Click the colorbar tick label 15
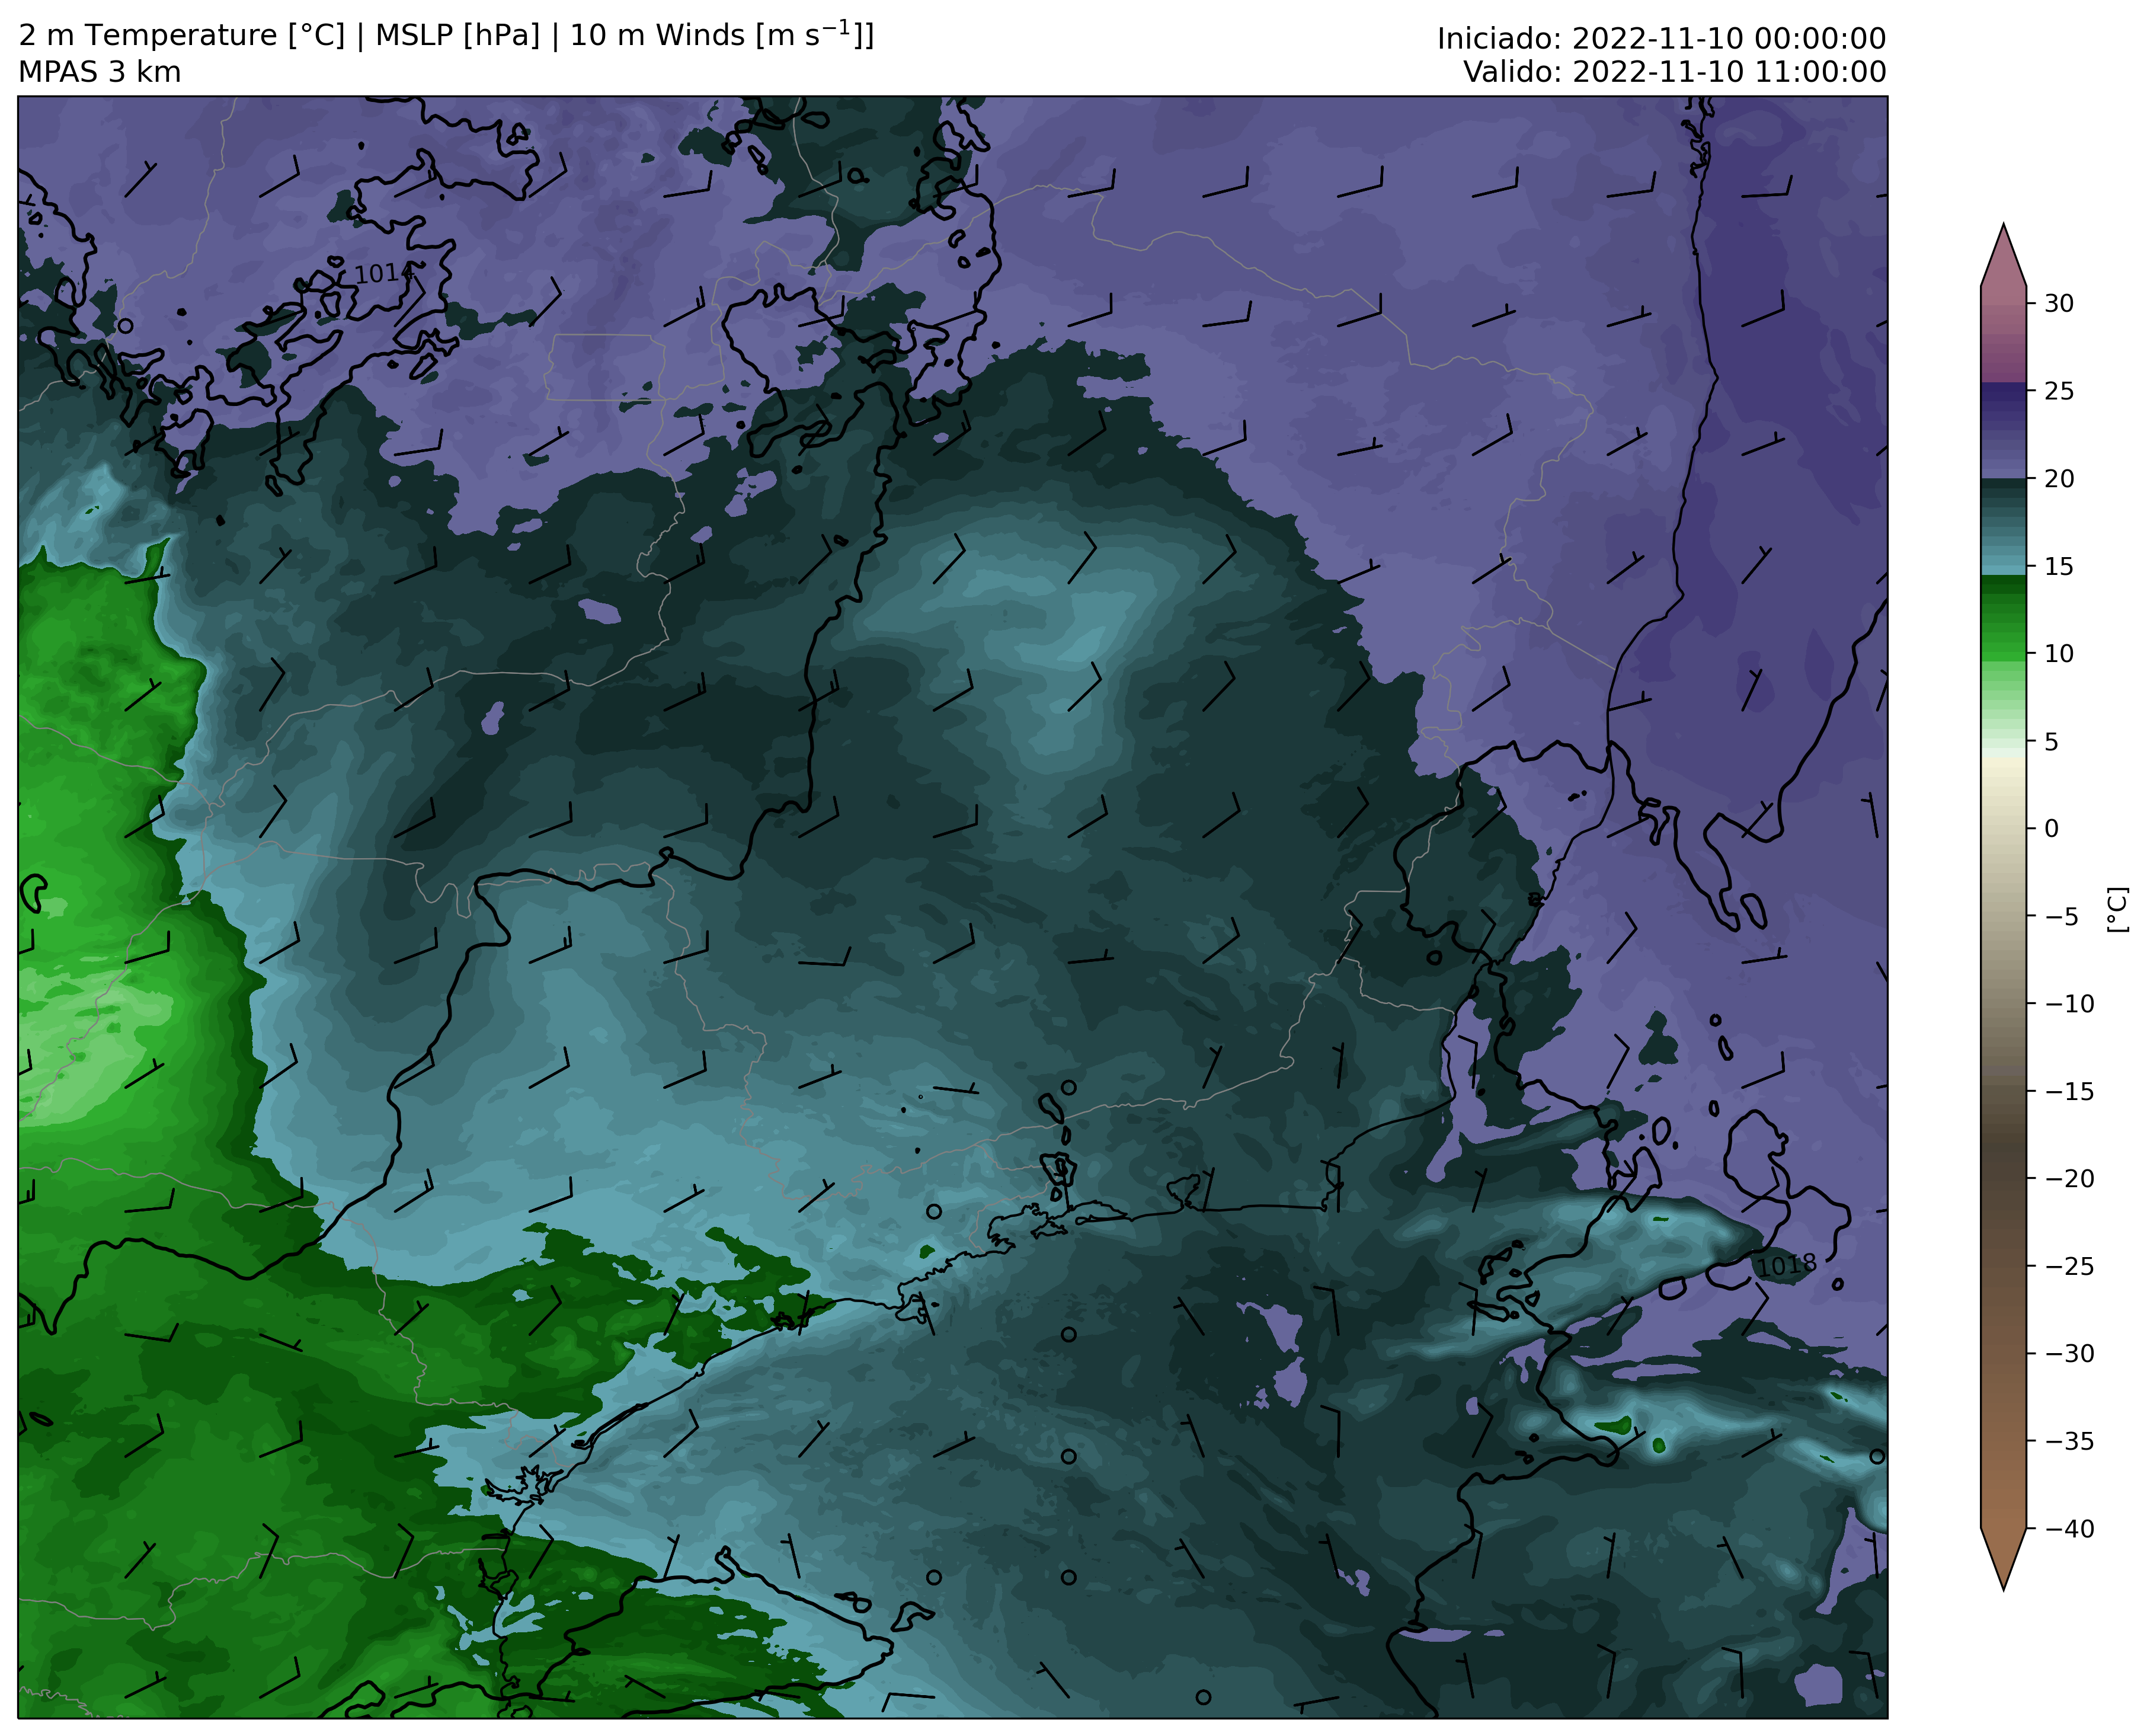This screenshot has height=1736, width=2147. pyautogui.click(x=2058, y=566)
